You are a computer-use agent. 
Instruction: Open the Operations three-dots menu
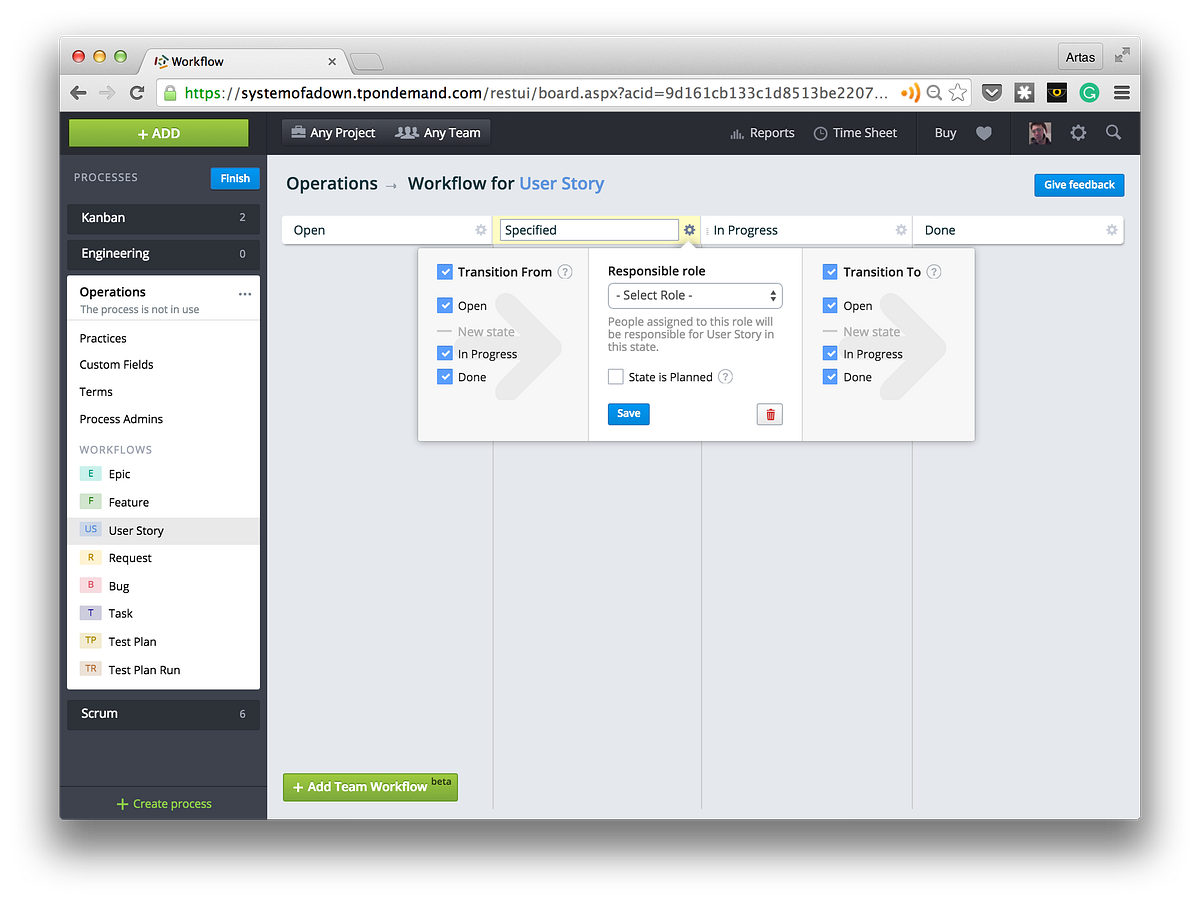(x=245, y=294)
